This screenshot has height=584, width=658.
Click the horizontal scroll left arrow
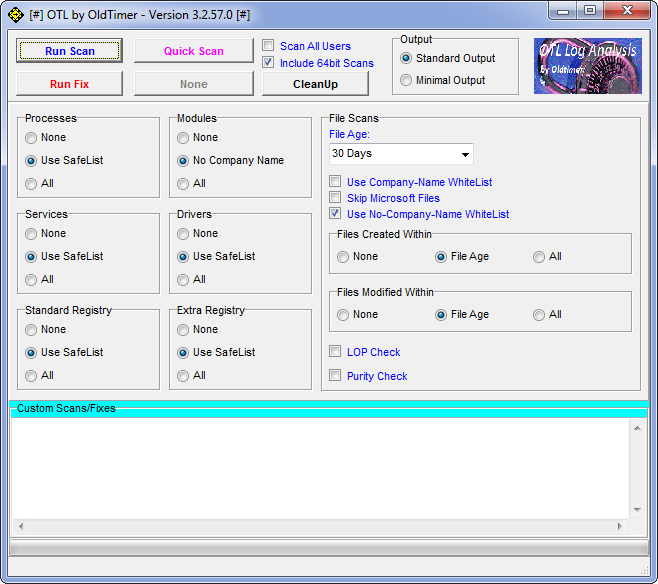point(21,526)
